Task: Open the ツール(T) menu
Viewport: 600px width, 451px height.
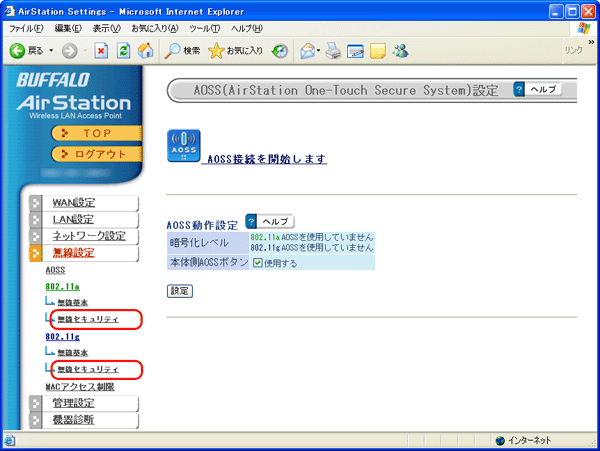Action: pos(205,29)
